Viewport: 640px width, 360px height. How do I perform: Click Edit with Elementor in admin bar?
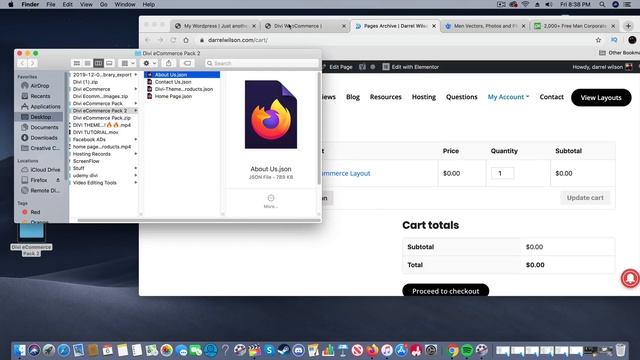coord(411,67)
